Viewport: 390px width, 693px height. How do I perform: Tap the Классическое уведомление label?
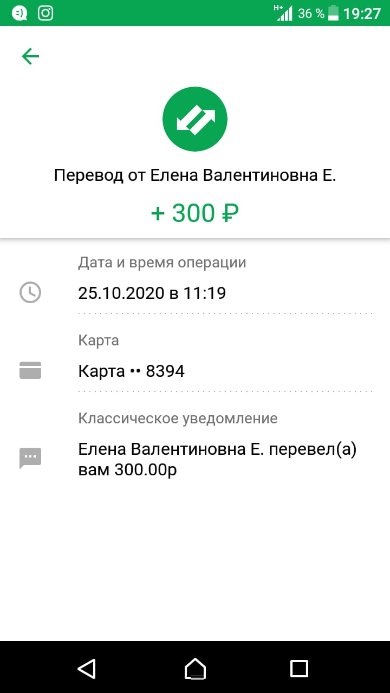(x=178, y=418)
